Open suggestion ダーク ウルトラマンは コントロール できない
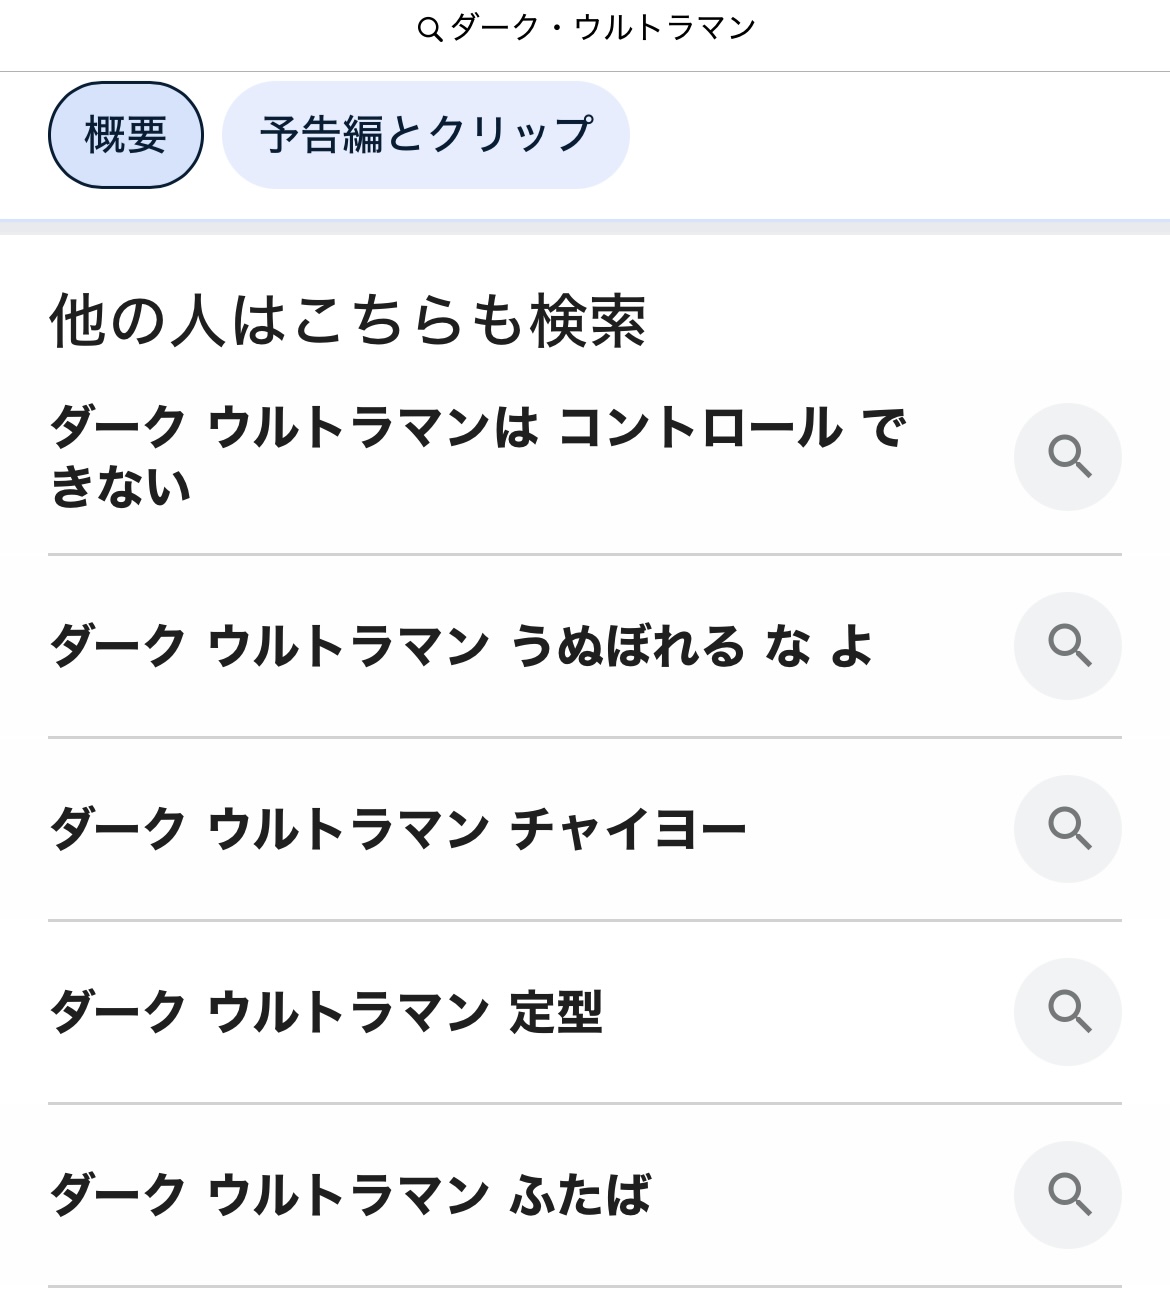Screen dimensions: 1170x1295 pos(478,457)
